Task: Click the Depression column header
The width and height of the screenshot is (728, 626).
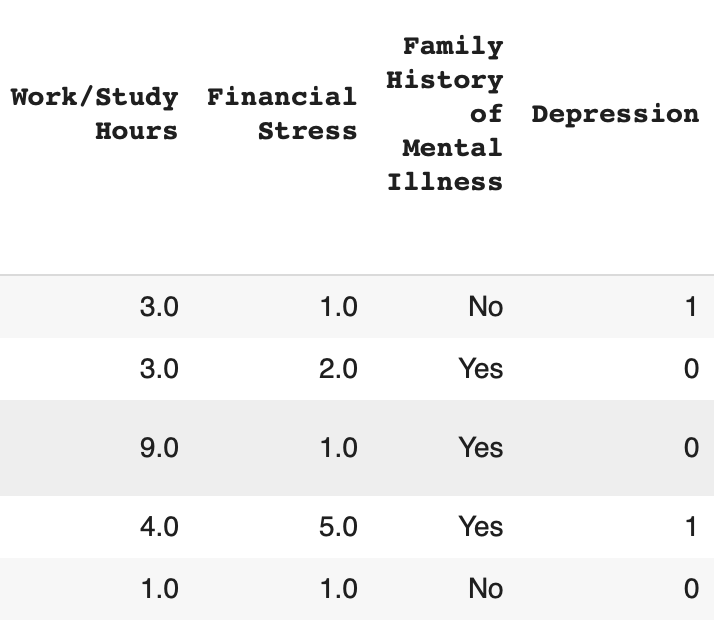Action: pos(615,114)
